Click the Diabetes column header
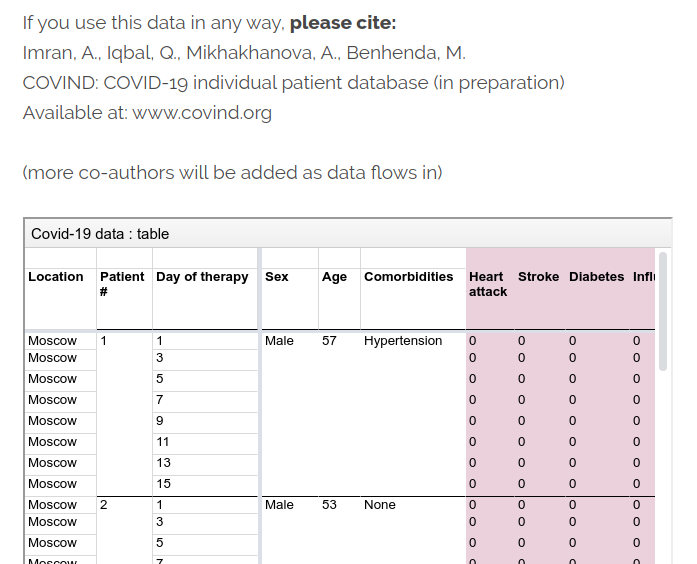The width and height of the screenshot is (697, 564). pos(596,277)
